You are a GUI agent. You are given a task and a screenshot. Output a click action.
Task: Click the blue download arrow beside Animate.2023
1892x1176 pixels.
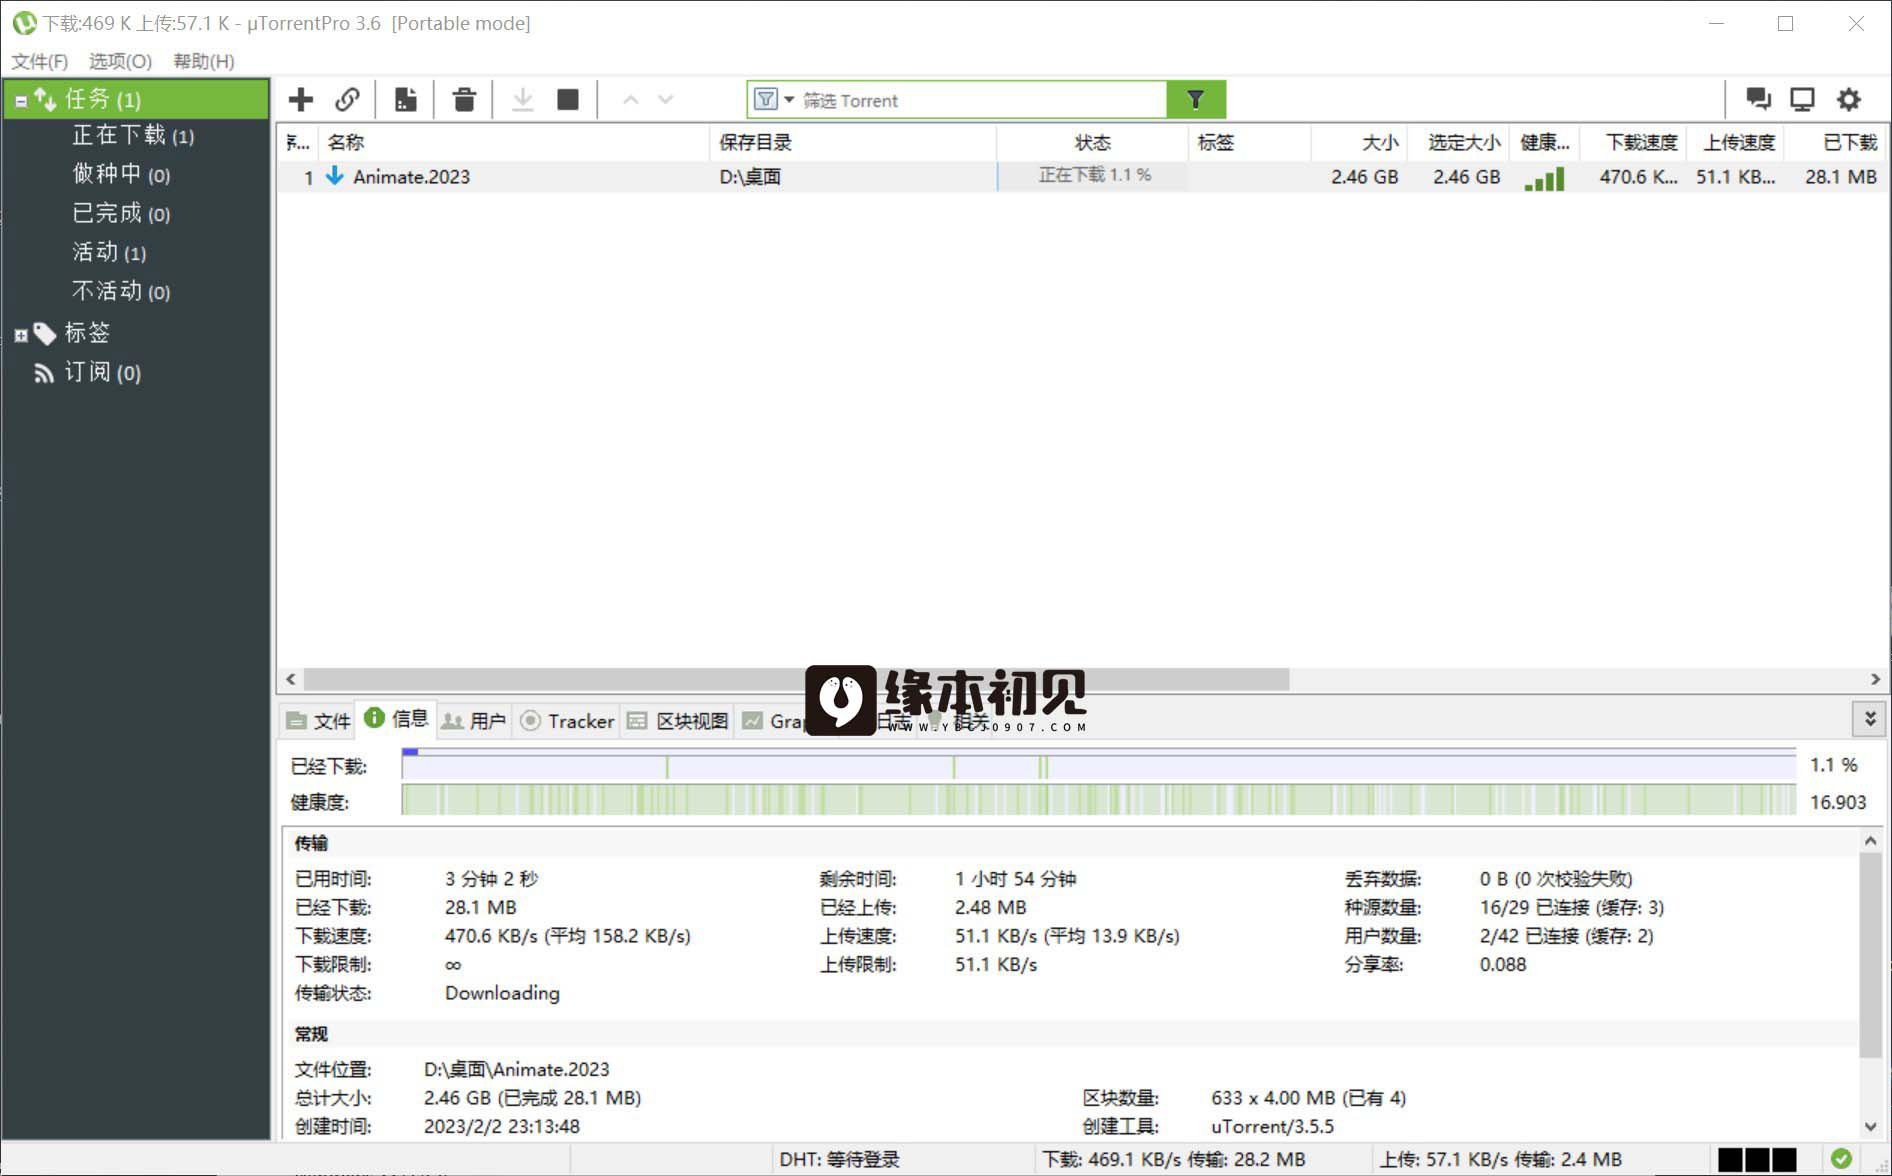[335, 176]
